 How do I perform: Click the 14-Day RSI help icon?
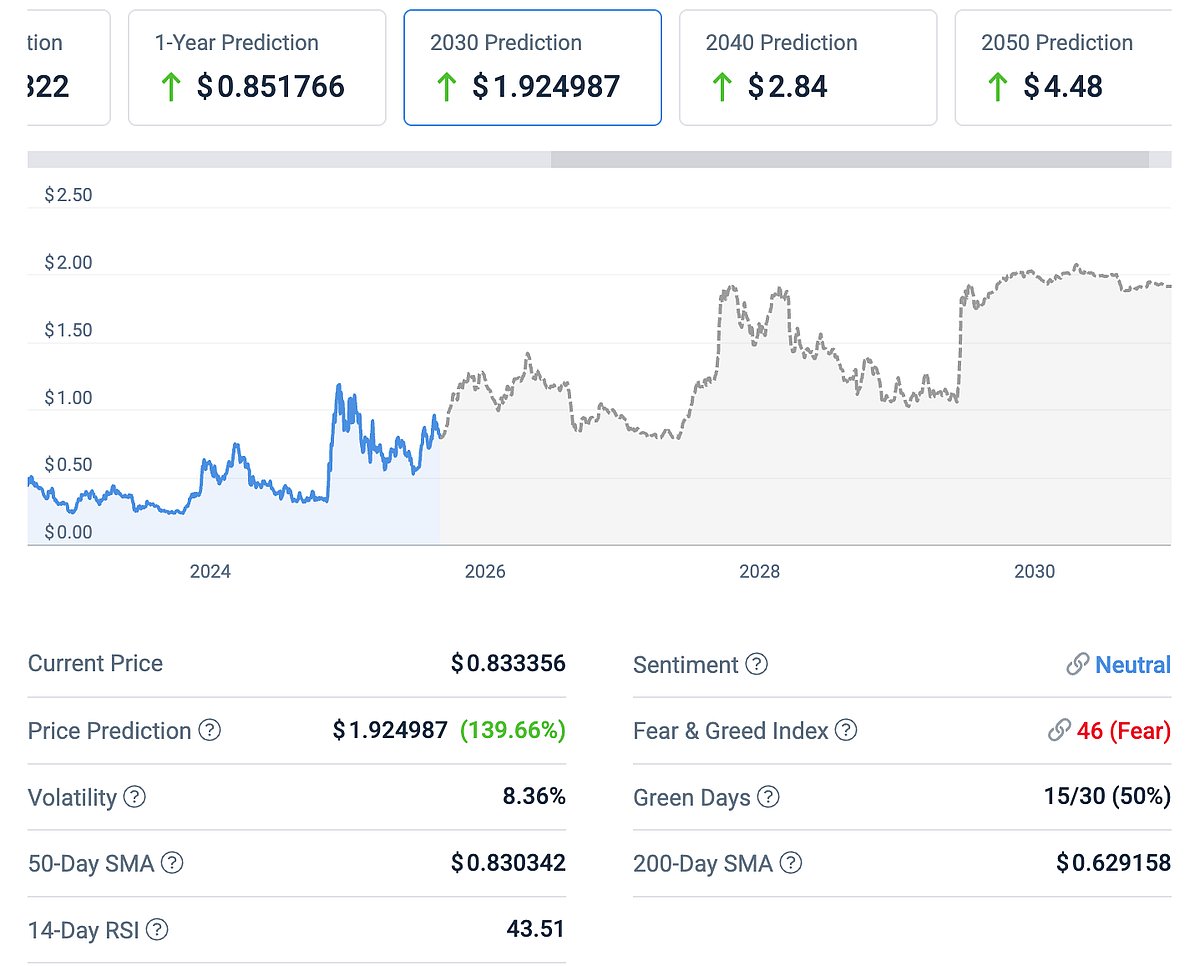tap(158, 931)
